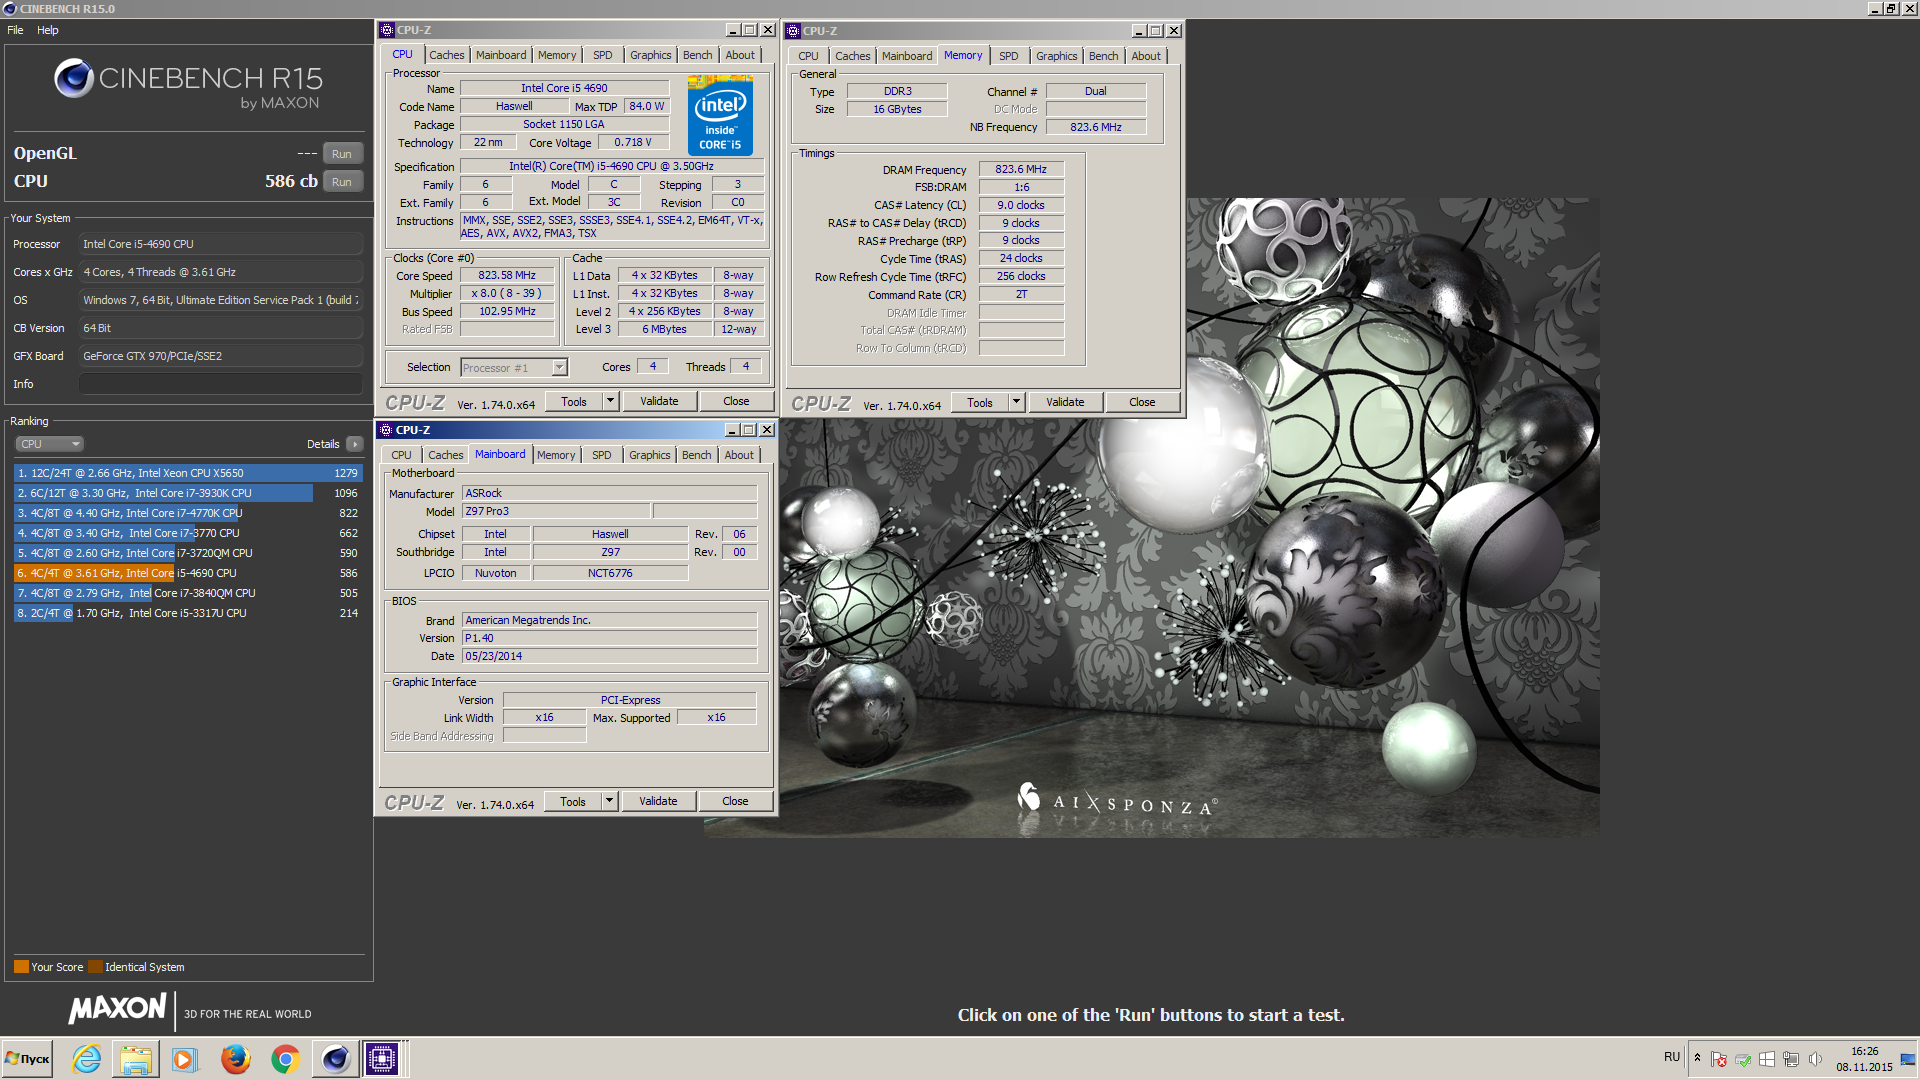The height and width of the screenshot is (1080, 1920).
Task: Select ranking row Core i7-4770K CPU
Action: pyautogui.click(x=188, y=513)
